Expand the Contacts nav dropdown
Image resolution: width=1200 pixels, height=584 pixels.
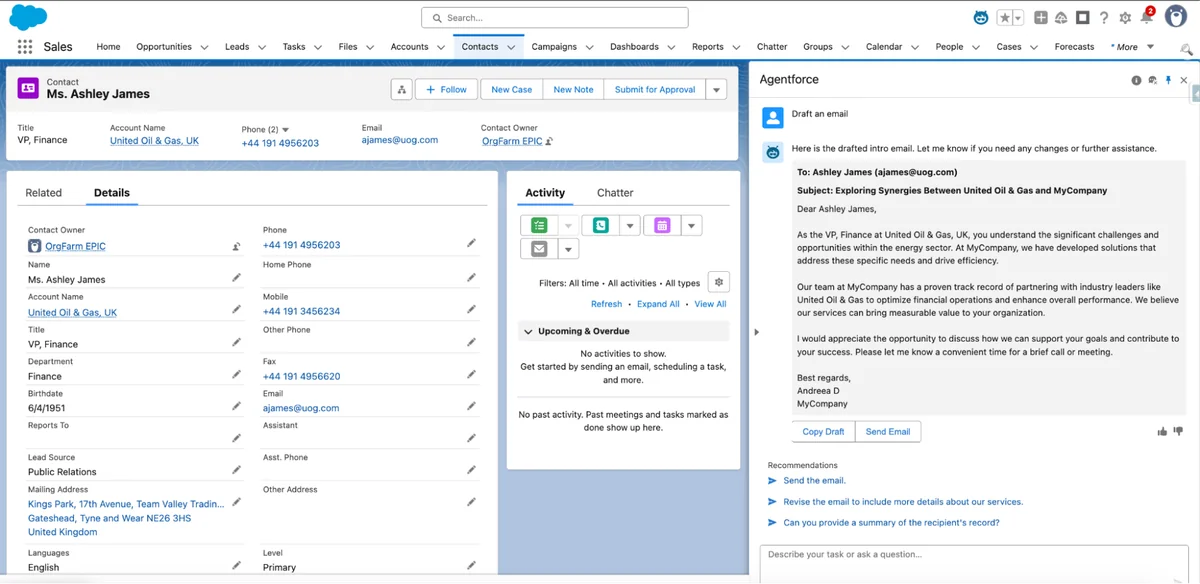click(511, 47)
